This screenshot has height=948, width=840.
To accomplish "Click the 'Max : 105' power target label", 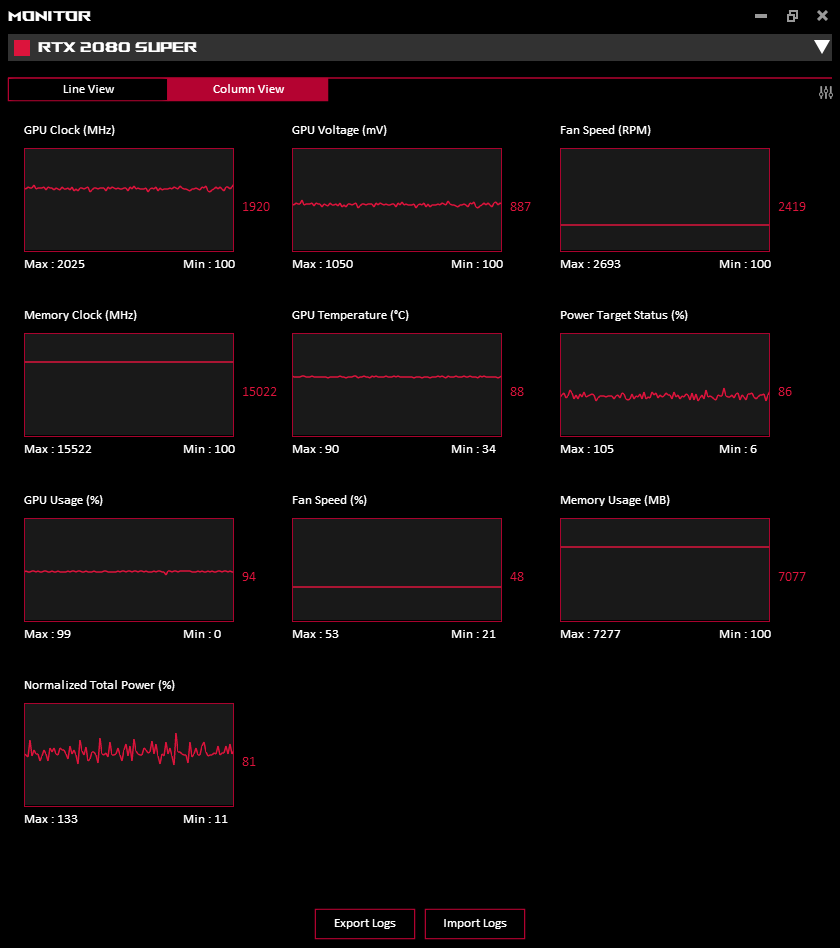I will pyautogui.click(x=587, y=449).
